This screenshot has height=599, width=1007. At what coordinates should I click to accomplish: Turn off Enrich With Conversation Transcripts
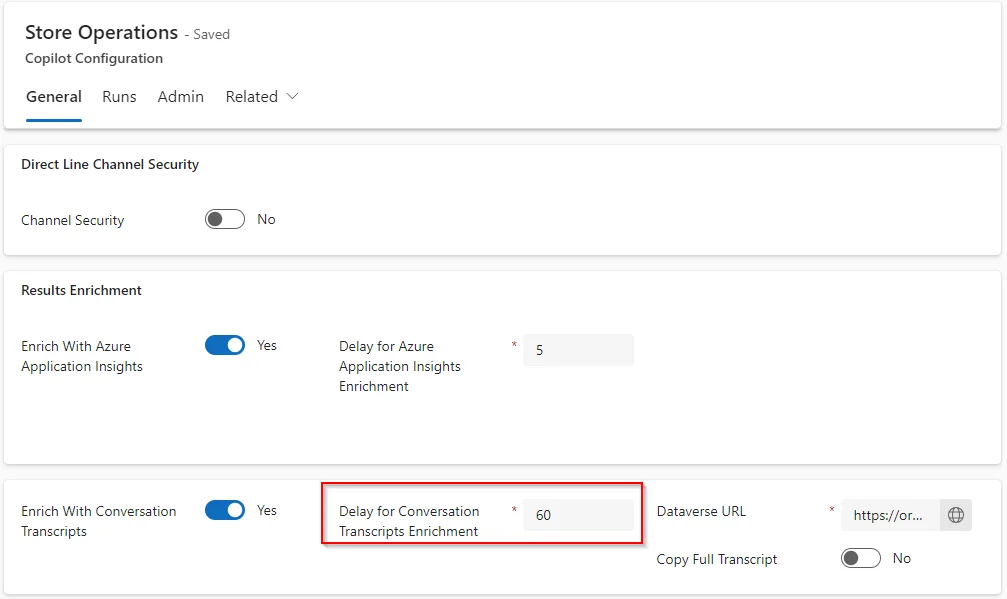click(225, 510)
